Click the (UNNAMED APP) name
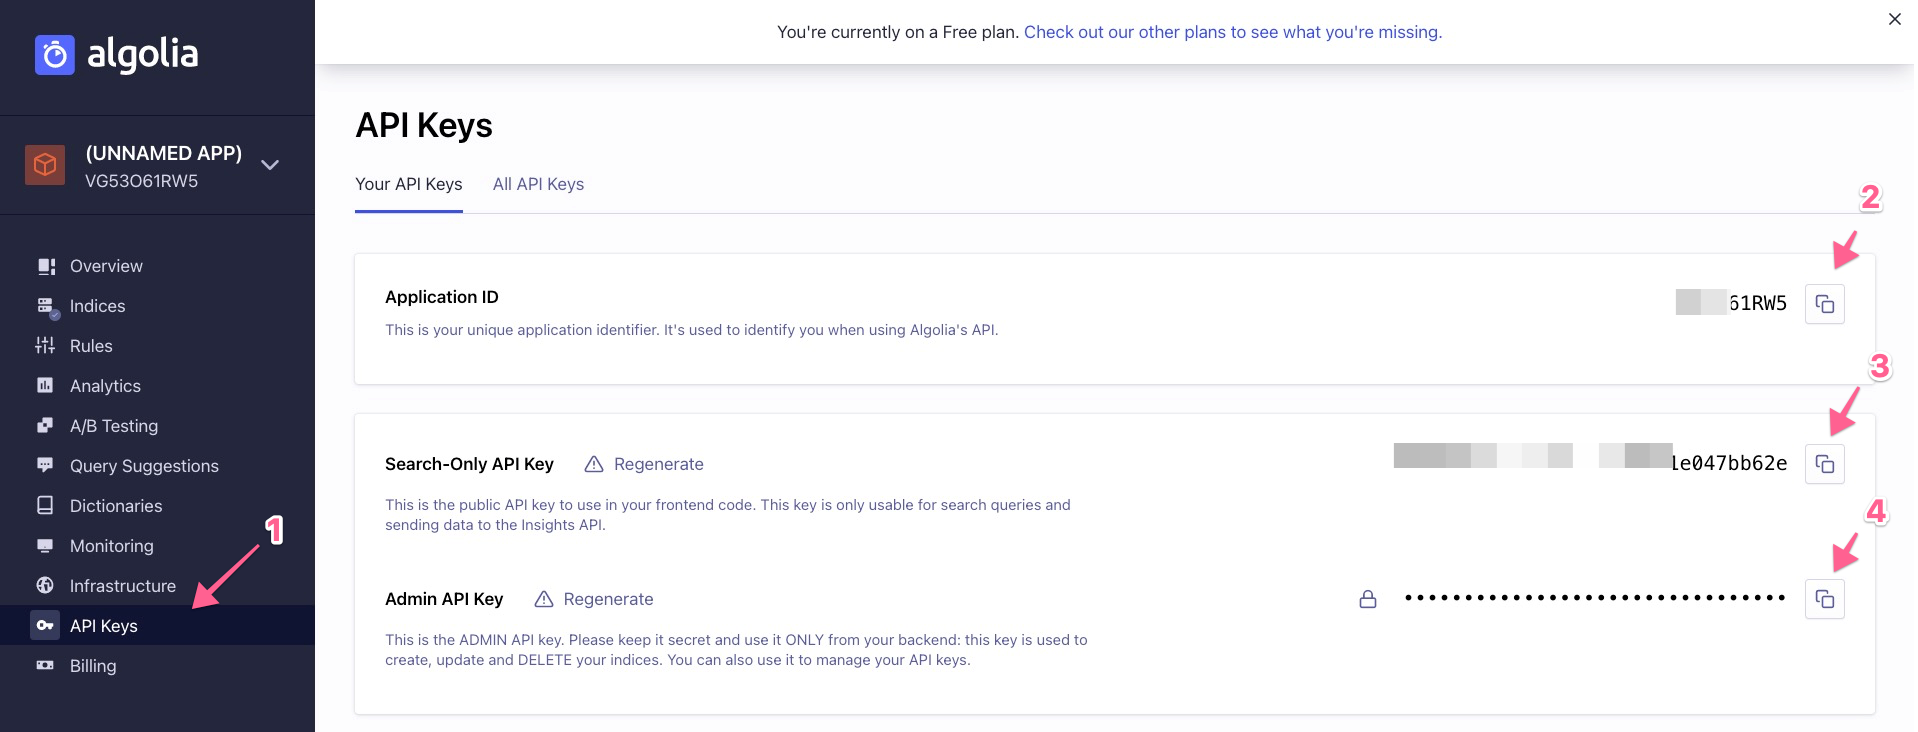 click(164, 153)
